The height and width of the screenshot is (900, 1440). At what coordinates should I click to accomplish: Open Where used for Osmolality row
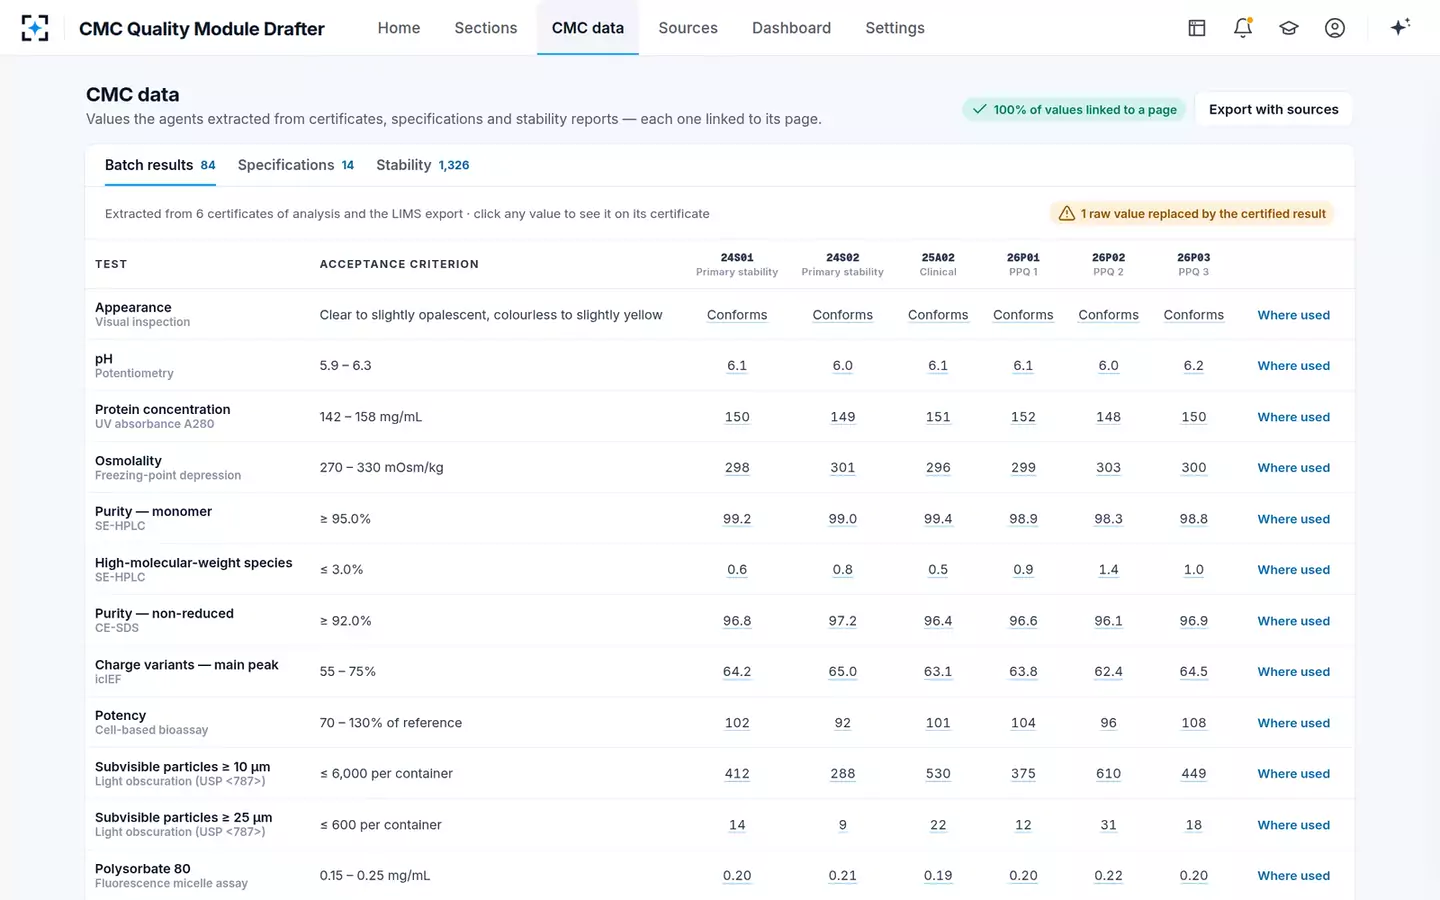pos(1293,468)
